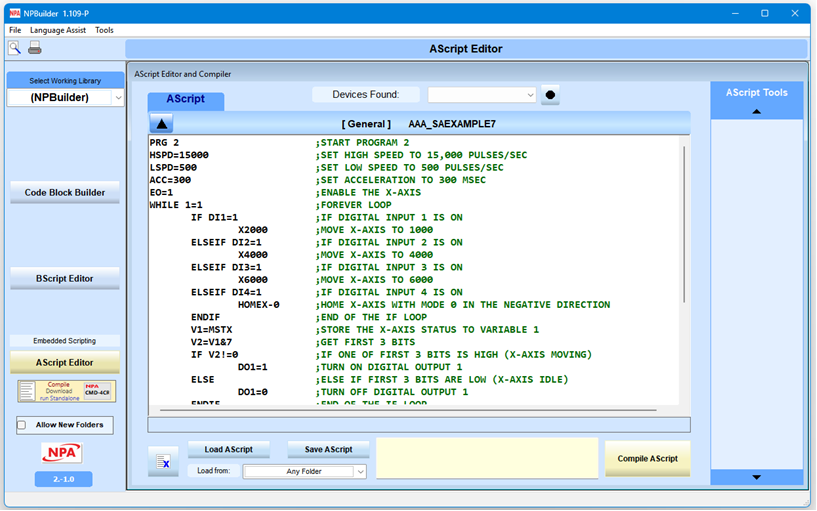Open the BScript Editor
The width and height of the screenshot is (817, 511).
click(x=65, y=279)
